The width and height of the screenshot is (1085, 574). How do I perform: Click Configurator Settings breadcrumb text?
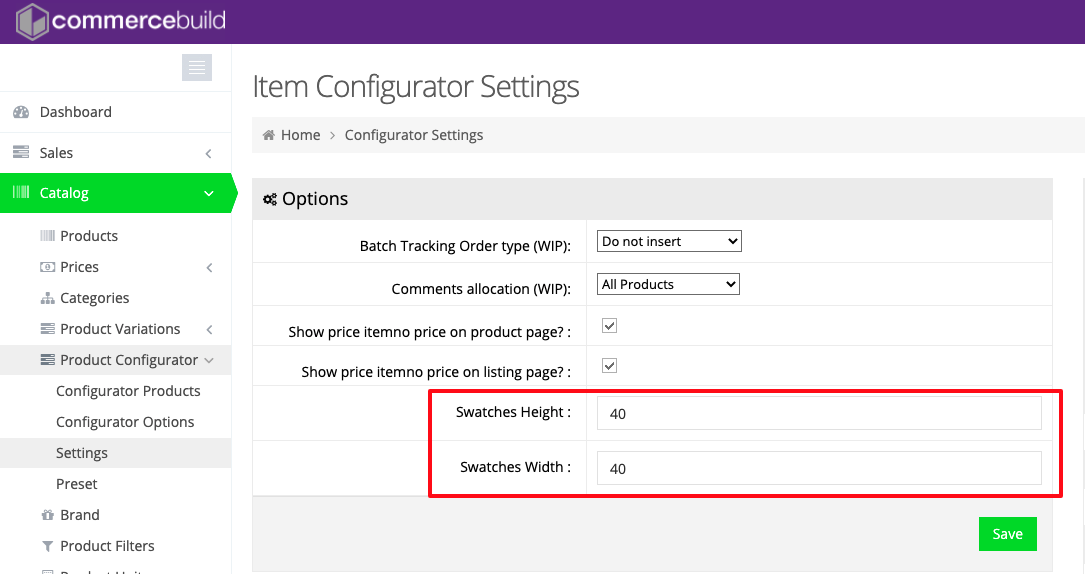(x=414, y=135)
